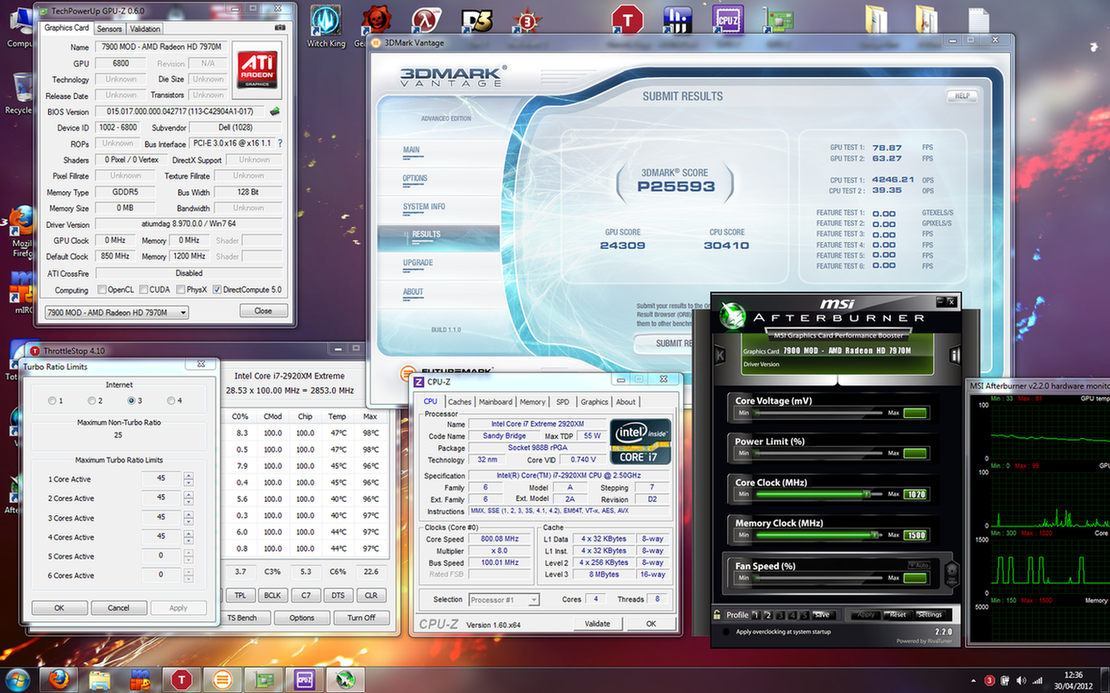Toggle the OpenCL checkbox in GPU-Z
This screenshot has height=693, width=1110.
(102, 290)
